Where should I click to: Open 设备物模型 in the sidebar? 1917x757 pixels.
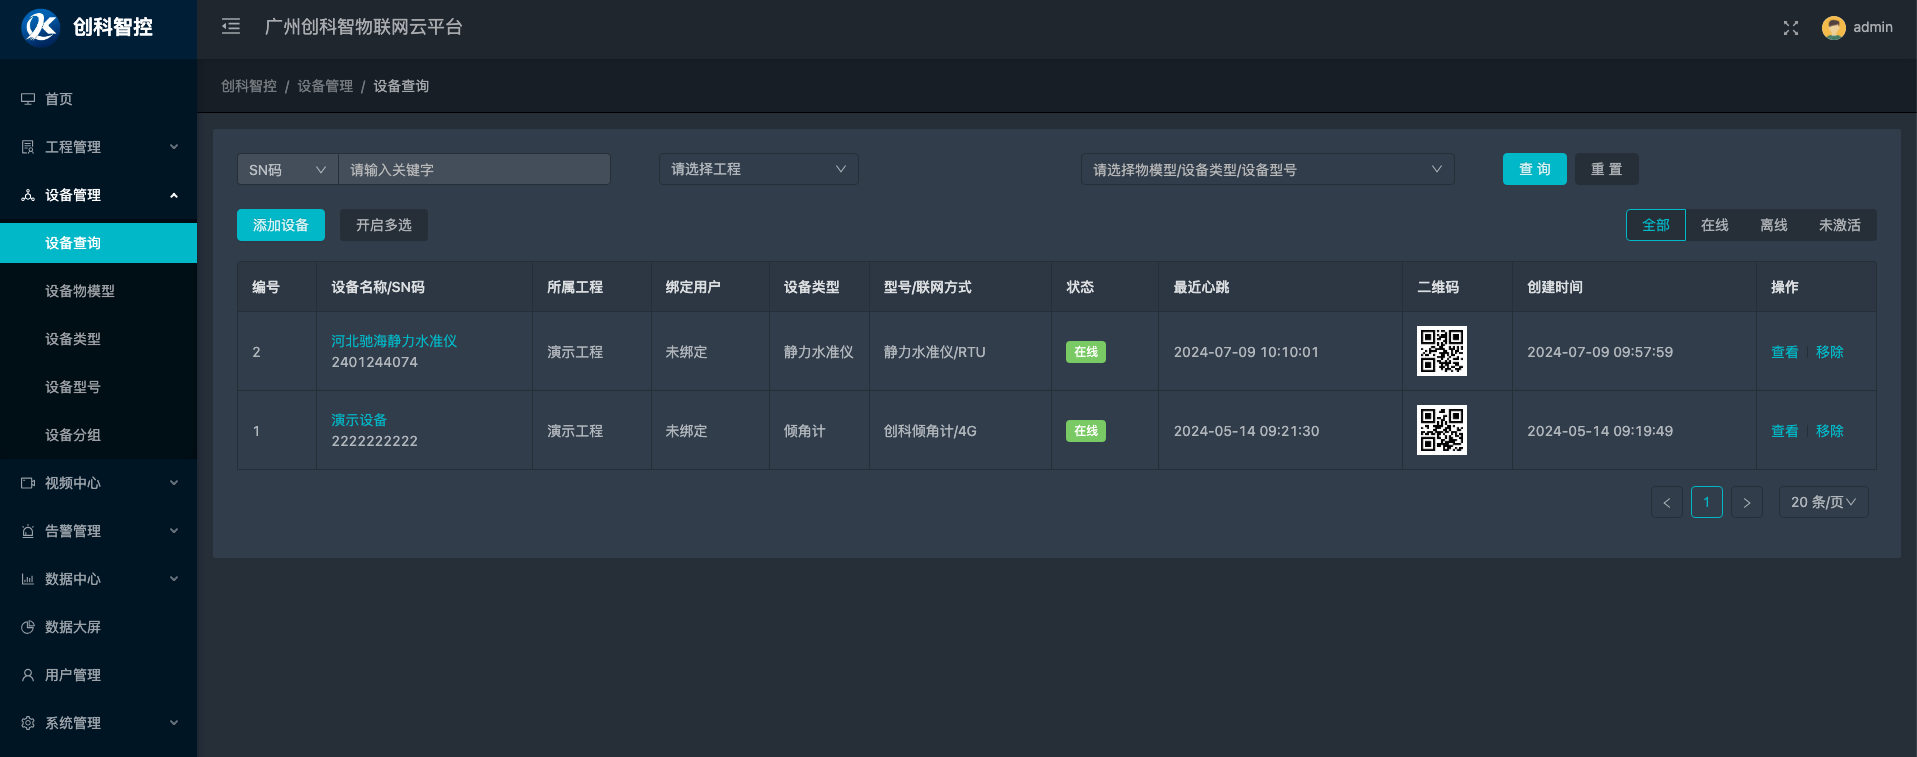pos(98,291)
